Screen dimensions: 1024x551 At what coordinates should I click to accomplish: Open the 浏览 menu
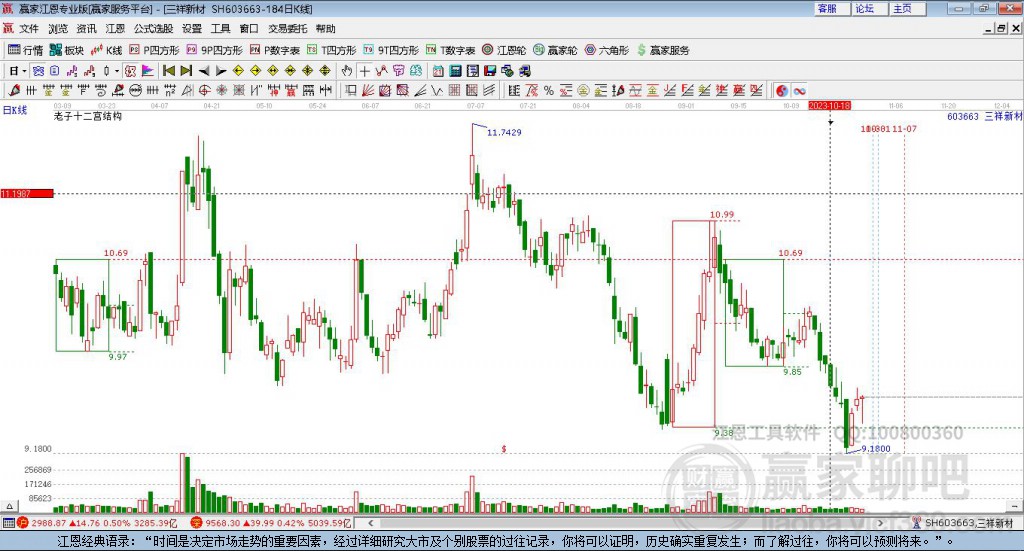[x=57, y=29]
